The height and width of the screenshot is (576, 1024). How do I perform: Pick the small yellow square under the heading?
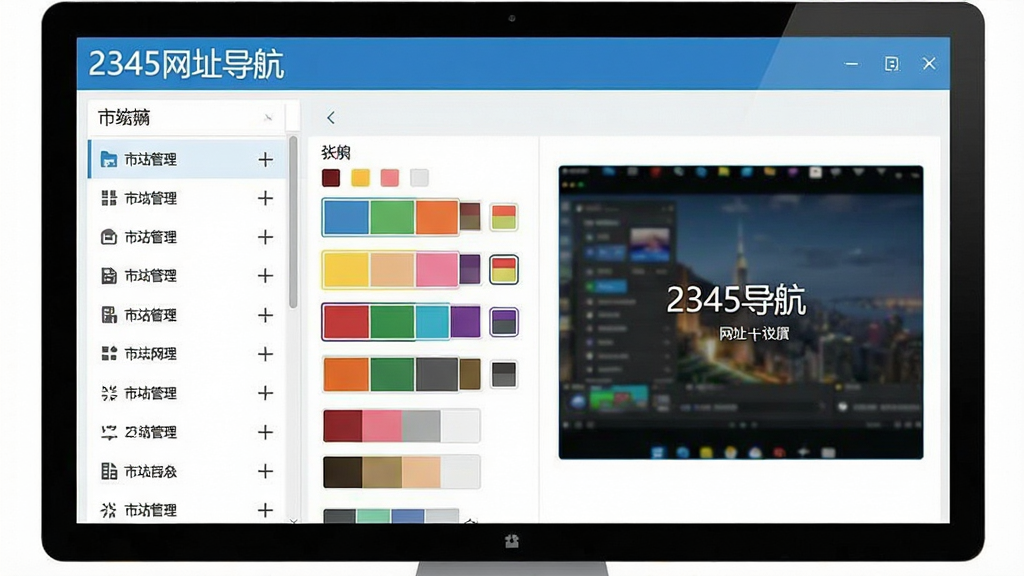pos(360,178)
